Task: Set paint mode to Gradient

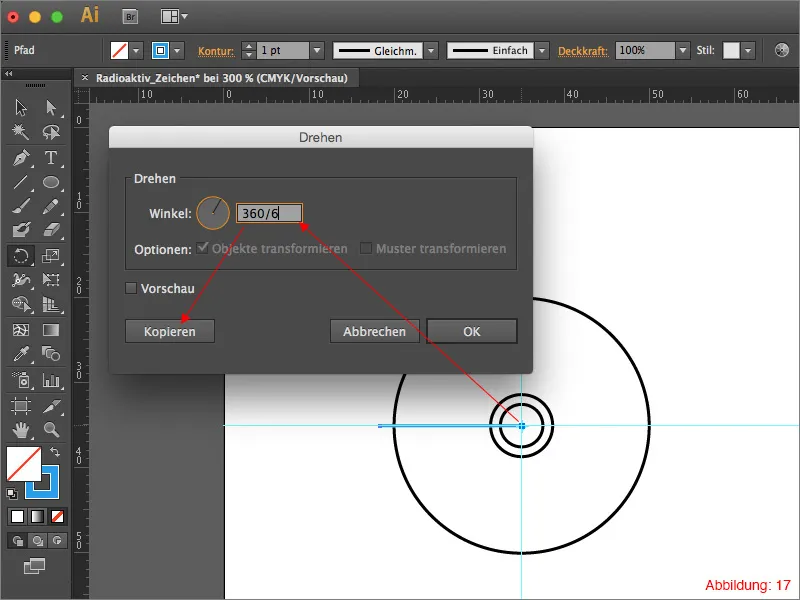Action: (37, 517)
